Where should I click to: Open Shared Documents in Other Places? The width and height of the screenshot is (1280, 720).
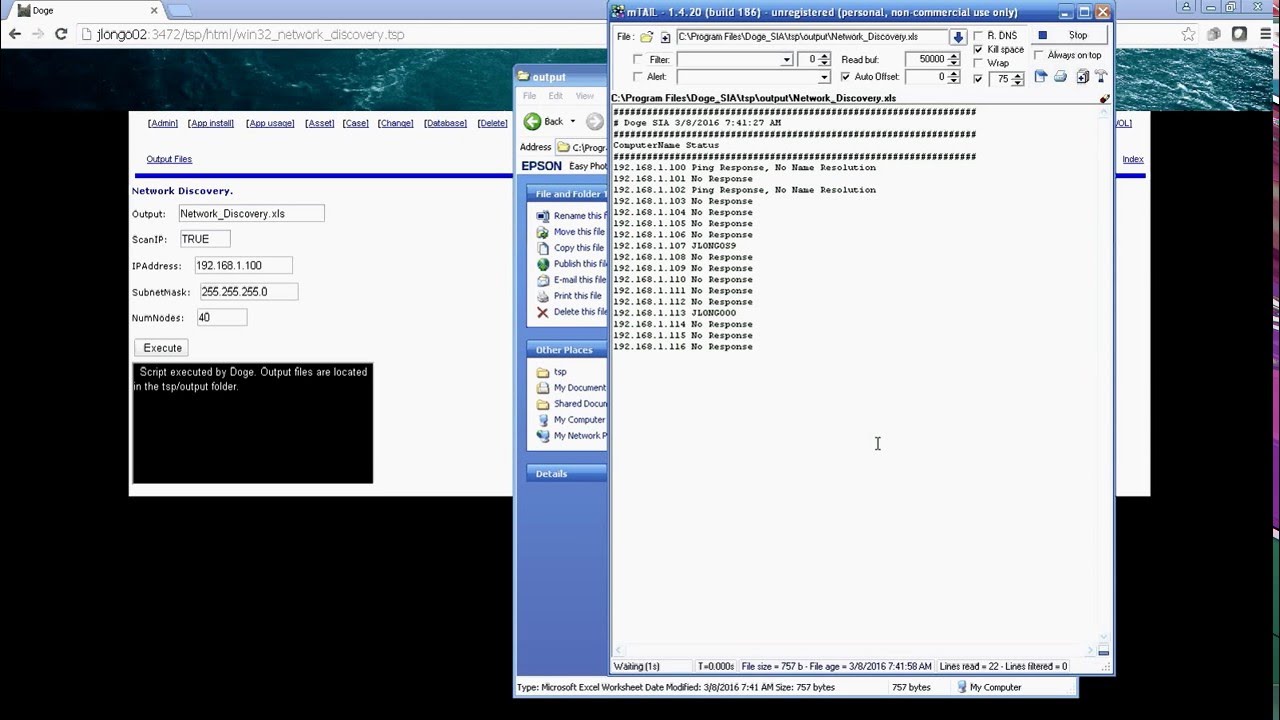coord(571,404)
